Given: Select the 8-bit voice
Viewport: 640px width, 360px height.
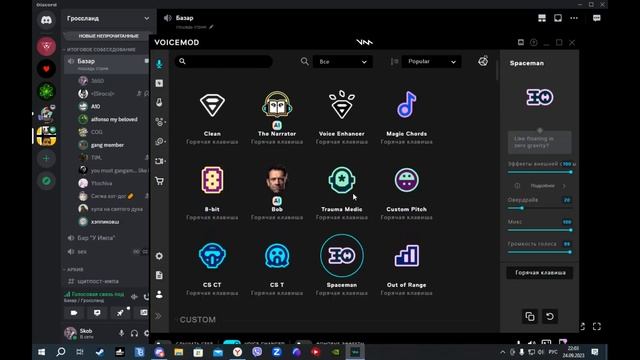Looking at the screenshot, I should tap(212, 180).
